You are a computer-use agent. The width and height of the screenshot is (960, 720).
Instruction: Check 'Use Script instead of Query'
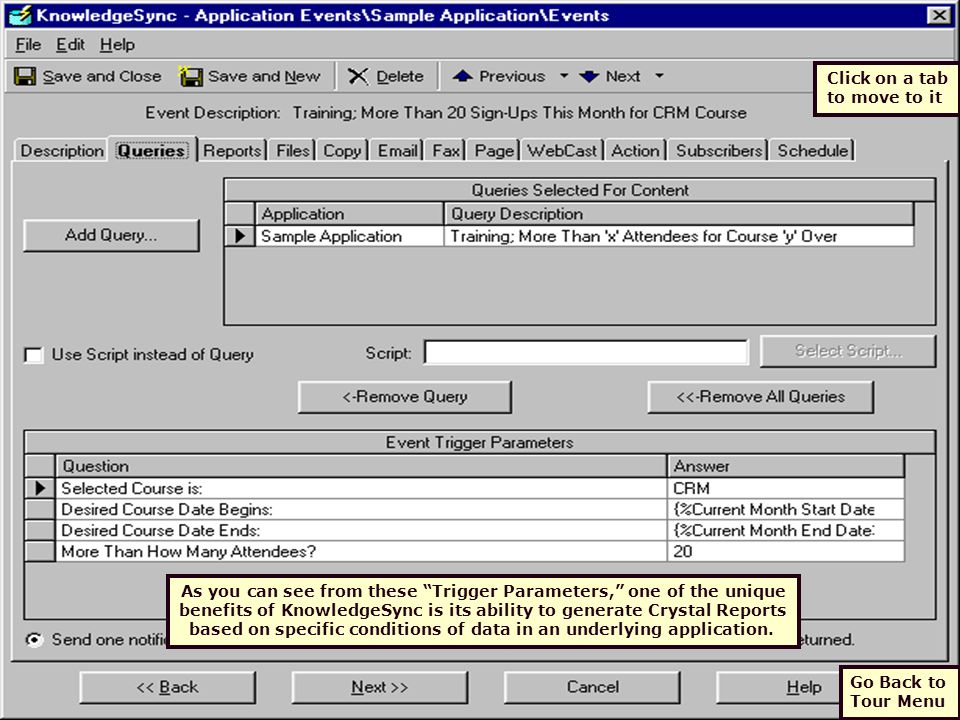[34, 355]
